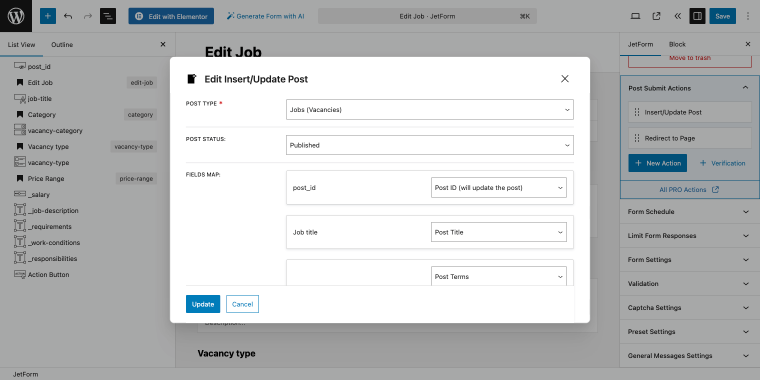Select the _responsibilities textarea icon

[19, 258]
